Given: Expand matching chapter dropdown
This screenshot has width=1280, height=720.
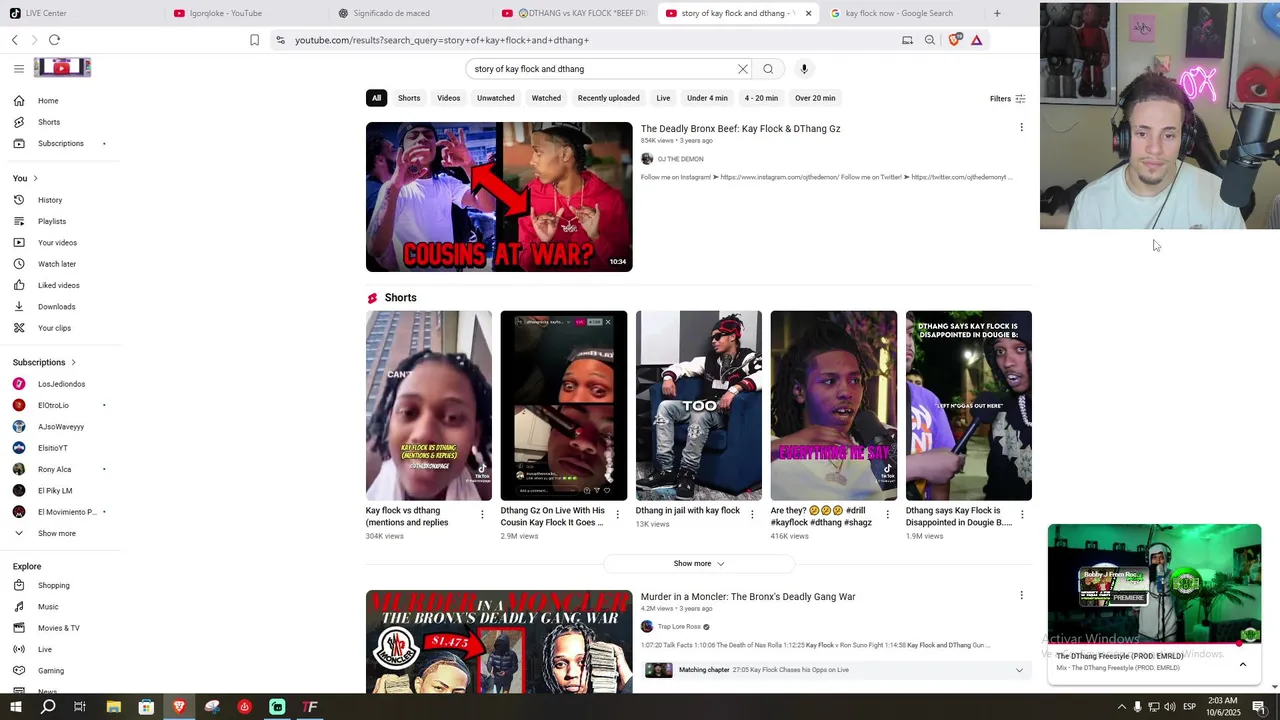Looking at the screenshot, I should point(1019,670).
